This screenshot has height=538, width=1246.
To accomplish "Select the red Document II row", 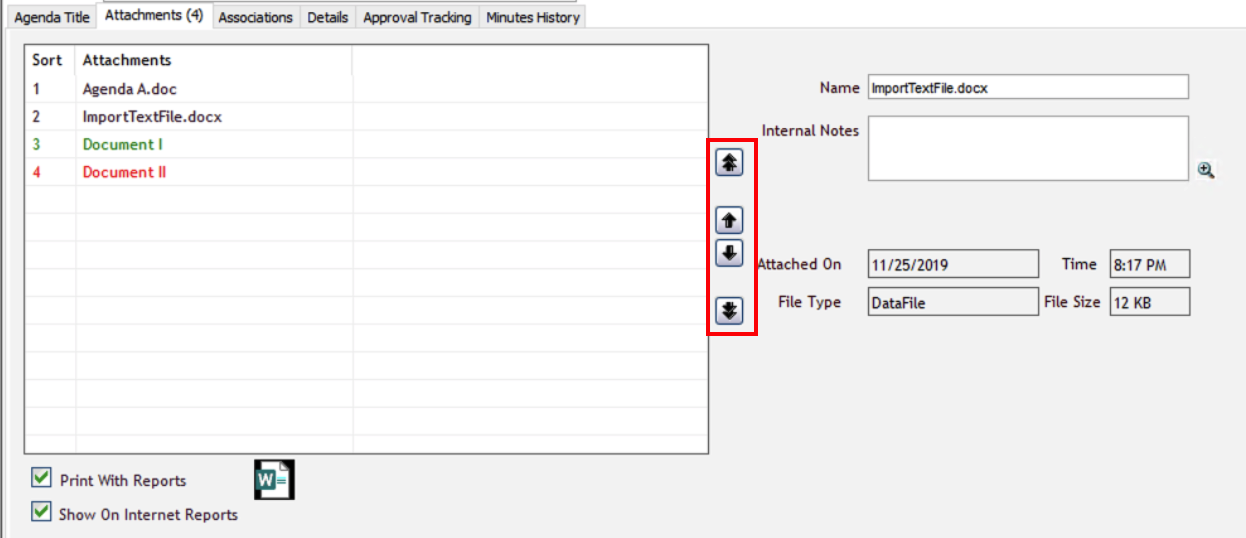I will pyautogui.click(x=366, y=172).
